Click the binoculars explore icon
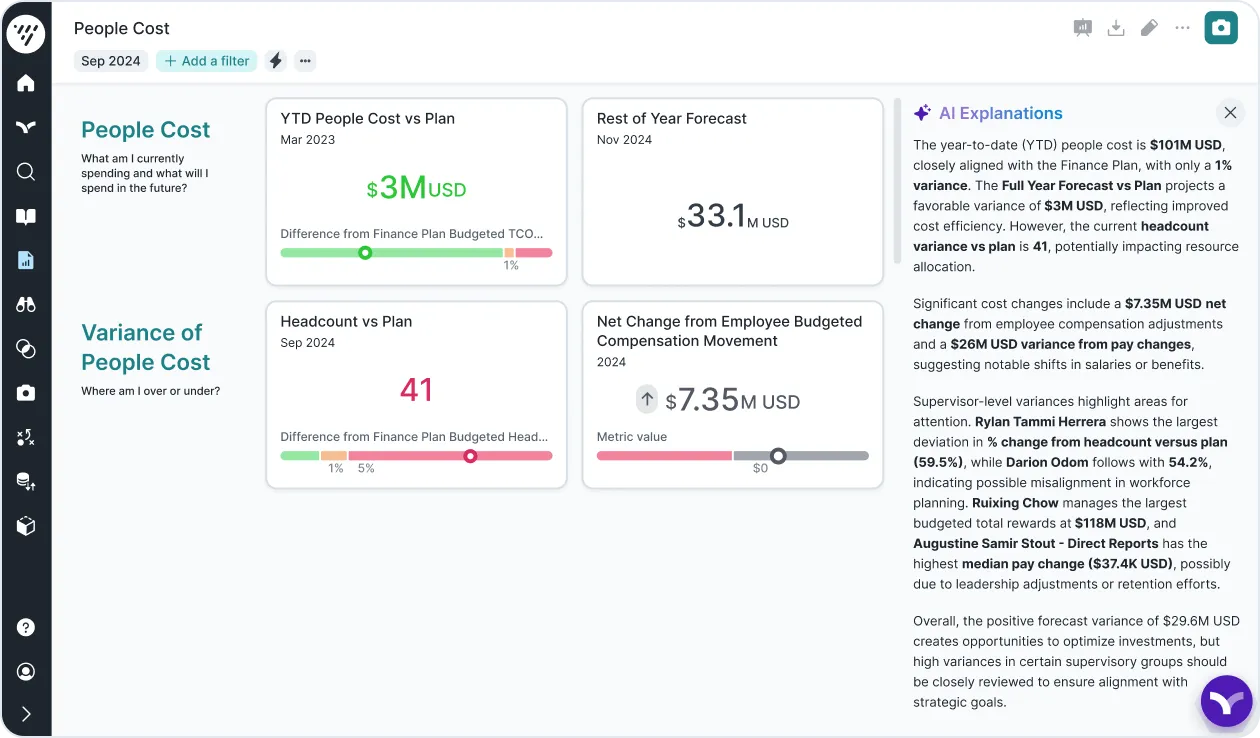This screenshot has height=738, width=1260. click(x=26, y=305)
